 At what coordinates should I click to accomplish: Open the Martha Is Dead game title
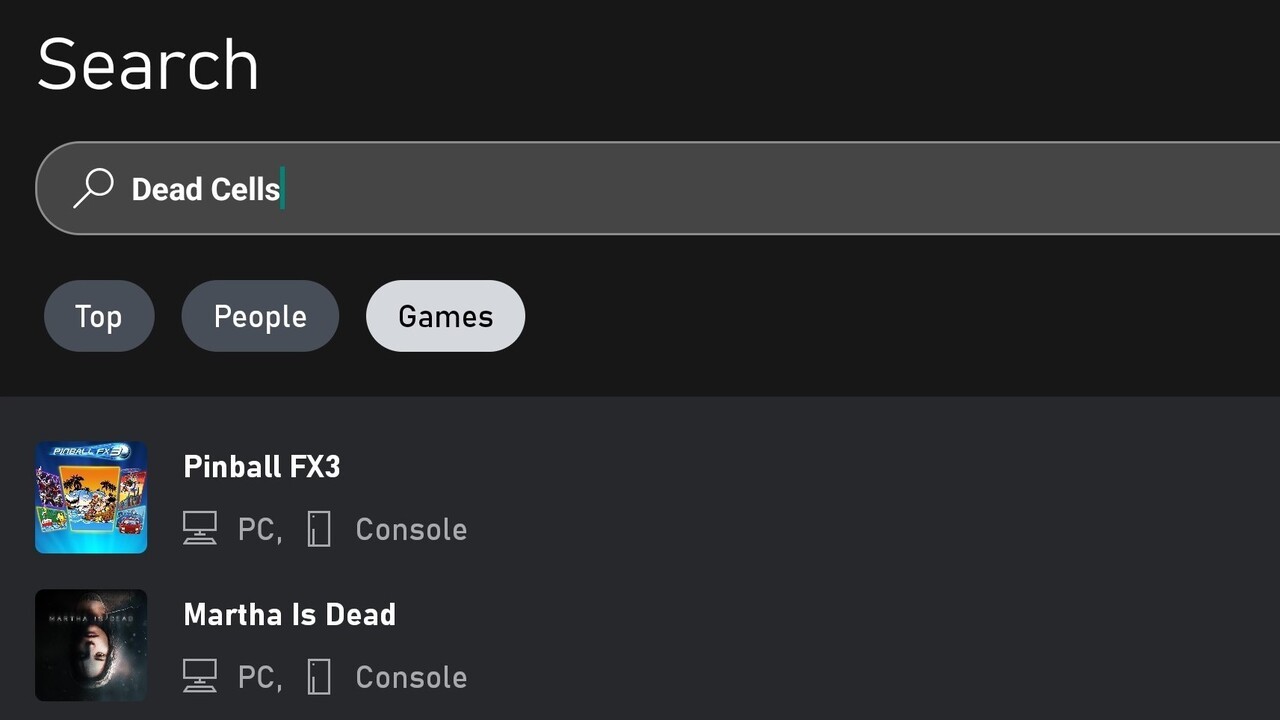pos(290,614)
